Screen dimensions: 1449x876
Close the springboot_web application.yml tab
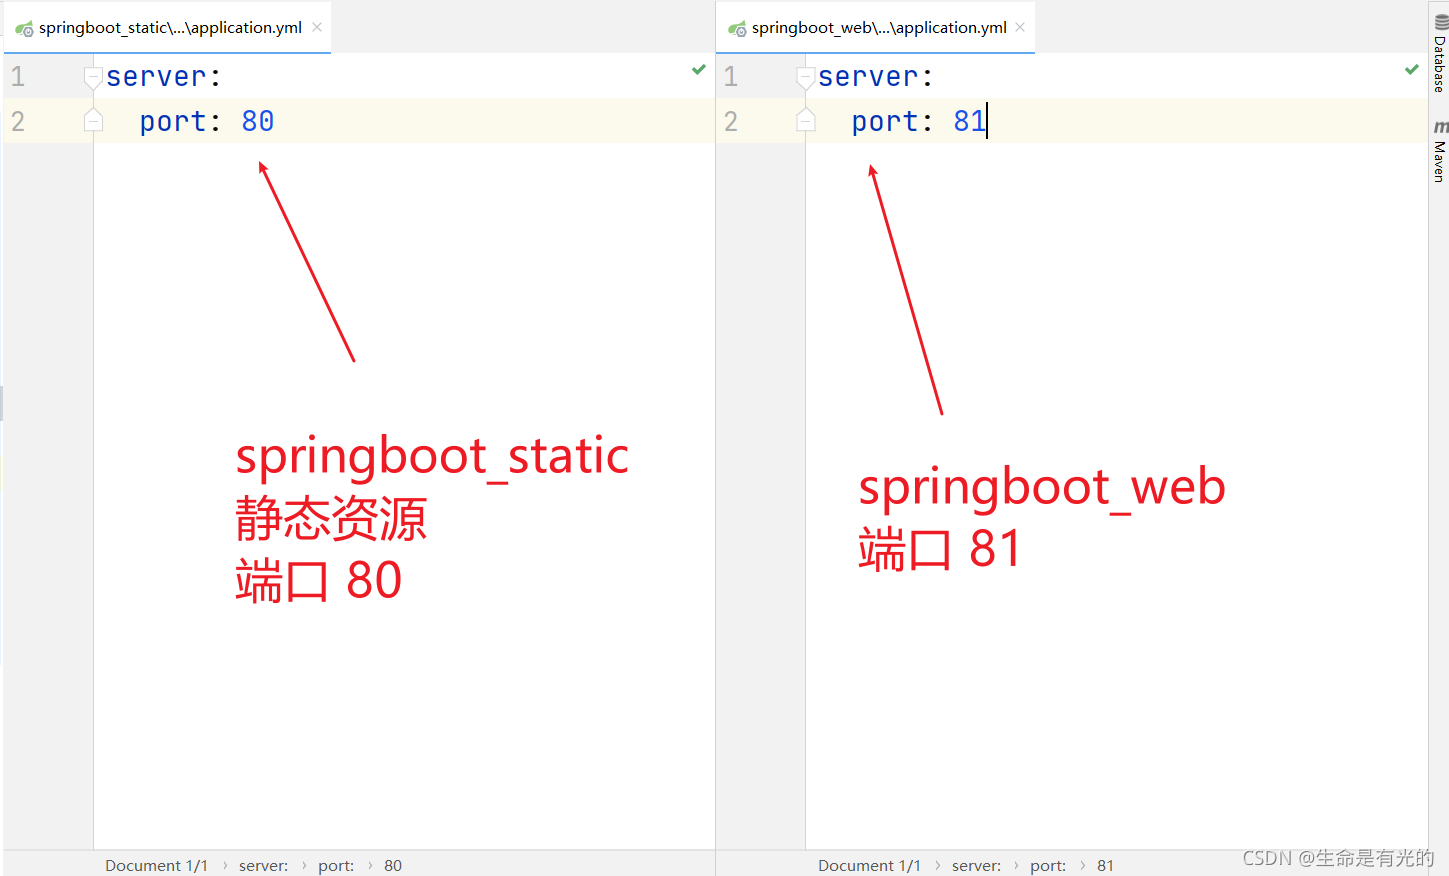tap(1020, 27)
